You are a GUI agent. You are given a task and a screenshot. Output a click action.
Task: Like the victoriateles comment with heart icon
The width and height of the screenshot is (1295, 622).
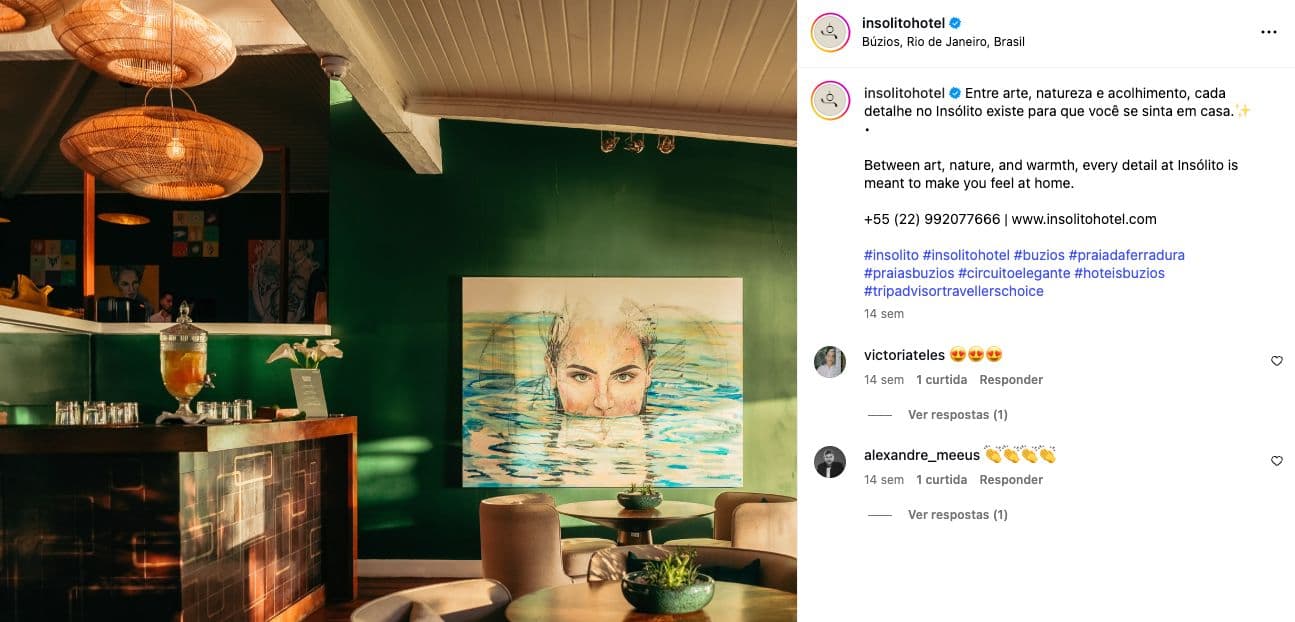[x=1276, y=361]
